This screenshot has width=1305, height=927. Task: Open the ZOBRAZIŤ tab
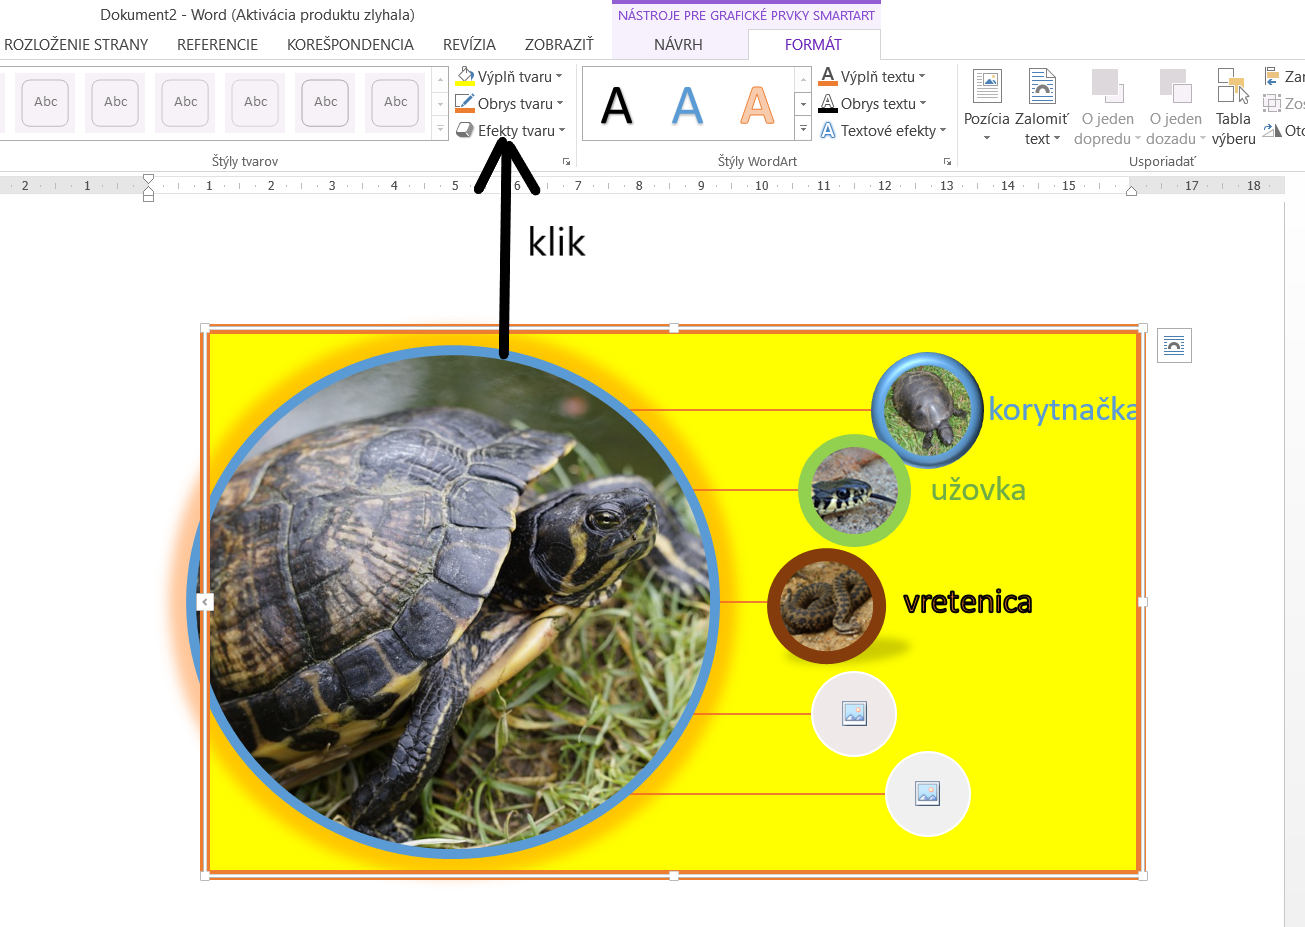[x=559, y=45]
